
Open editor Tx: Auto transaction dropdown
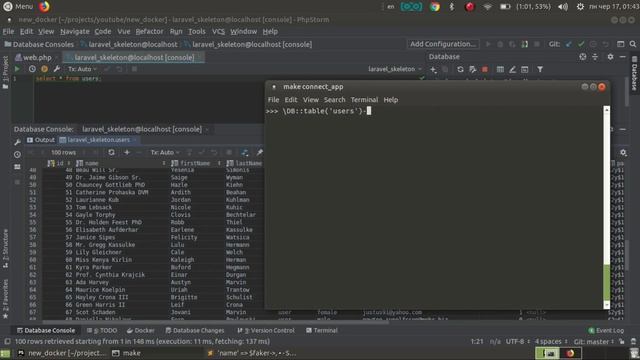82,69
